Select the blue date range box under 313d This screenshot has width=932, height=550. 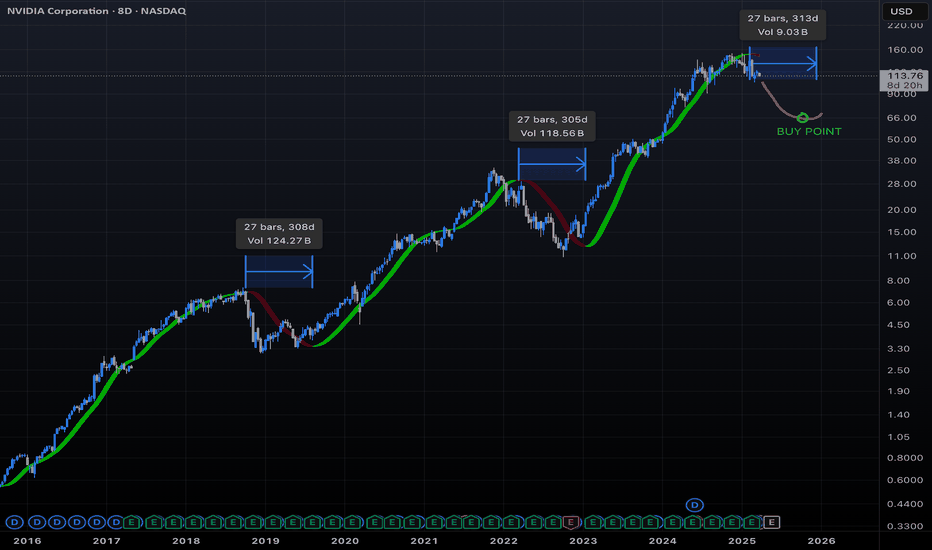click(783, 63)
